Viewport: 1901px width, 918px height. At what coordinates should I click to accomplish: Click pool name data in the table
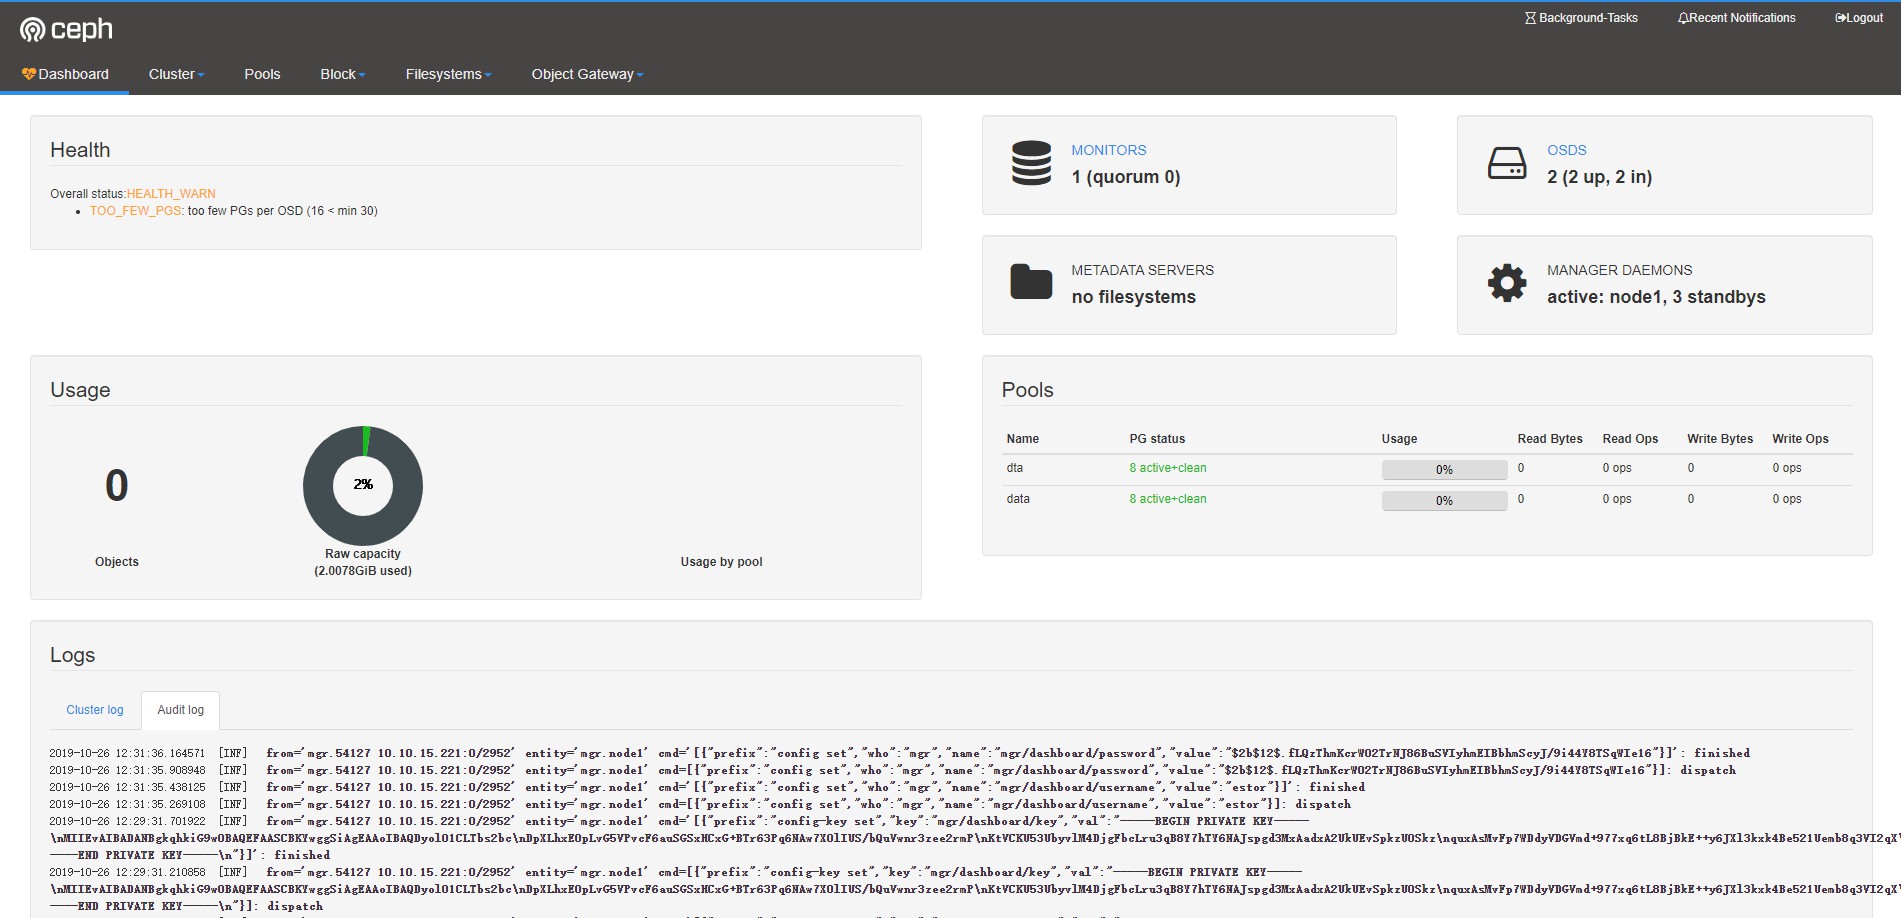1017,499
